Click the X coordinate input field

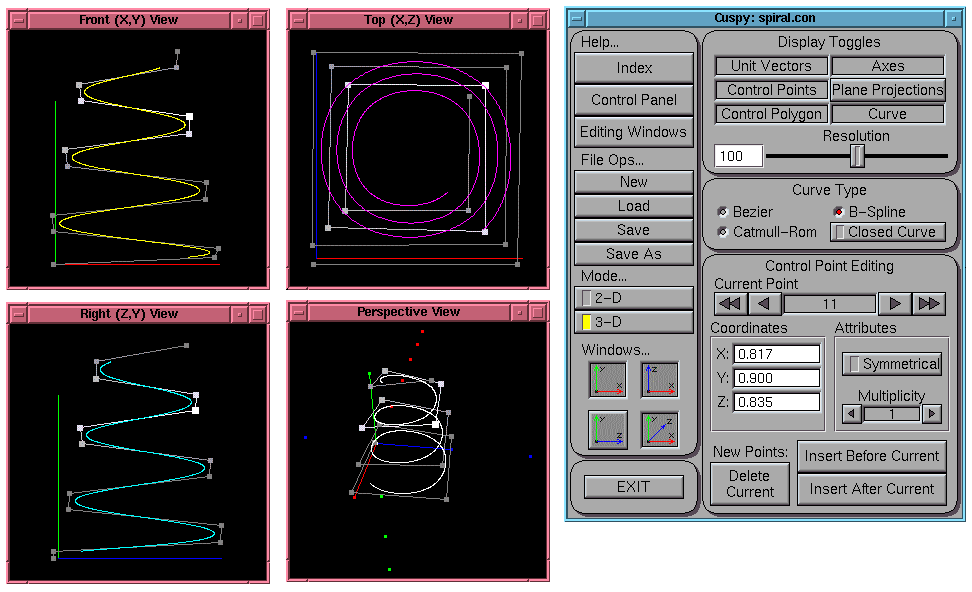(776, 353)
